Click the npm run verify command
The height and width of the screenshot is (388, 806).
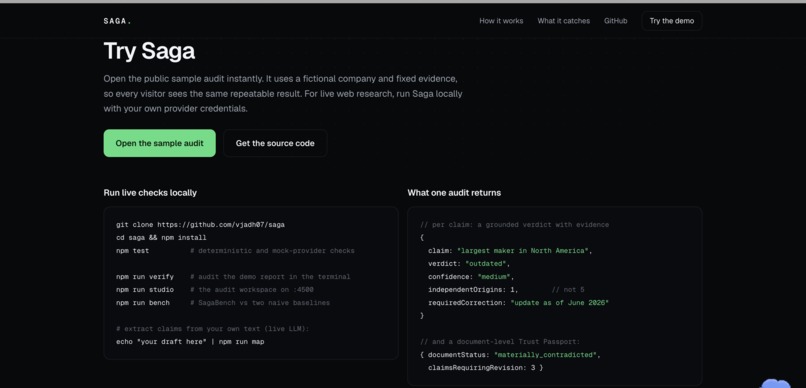pyautogui.click(x=144, y=276)
